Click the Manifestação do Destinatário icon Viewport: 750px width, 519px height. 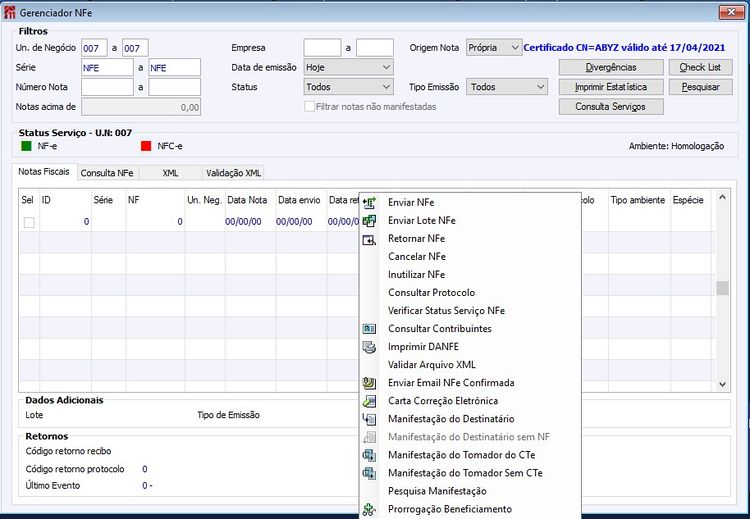[x=368, y=419]
